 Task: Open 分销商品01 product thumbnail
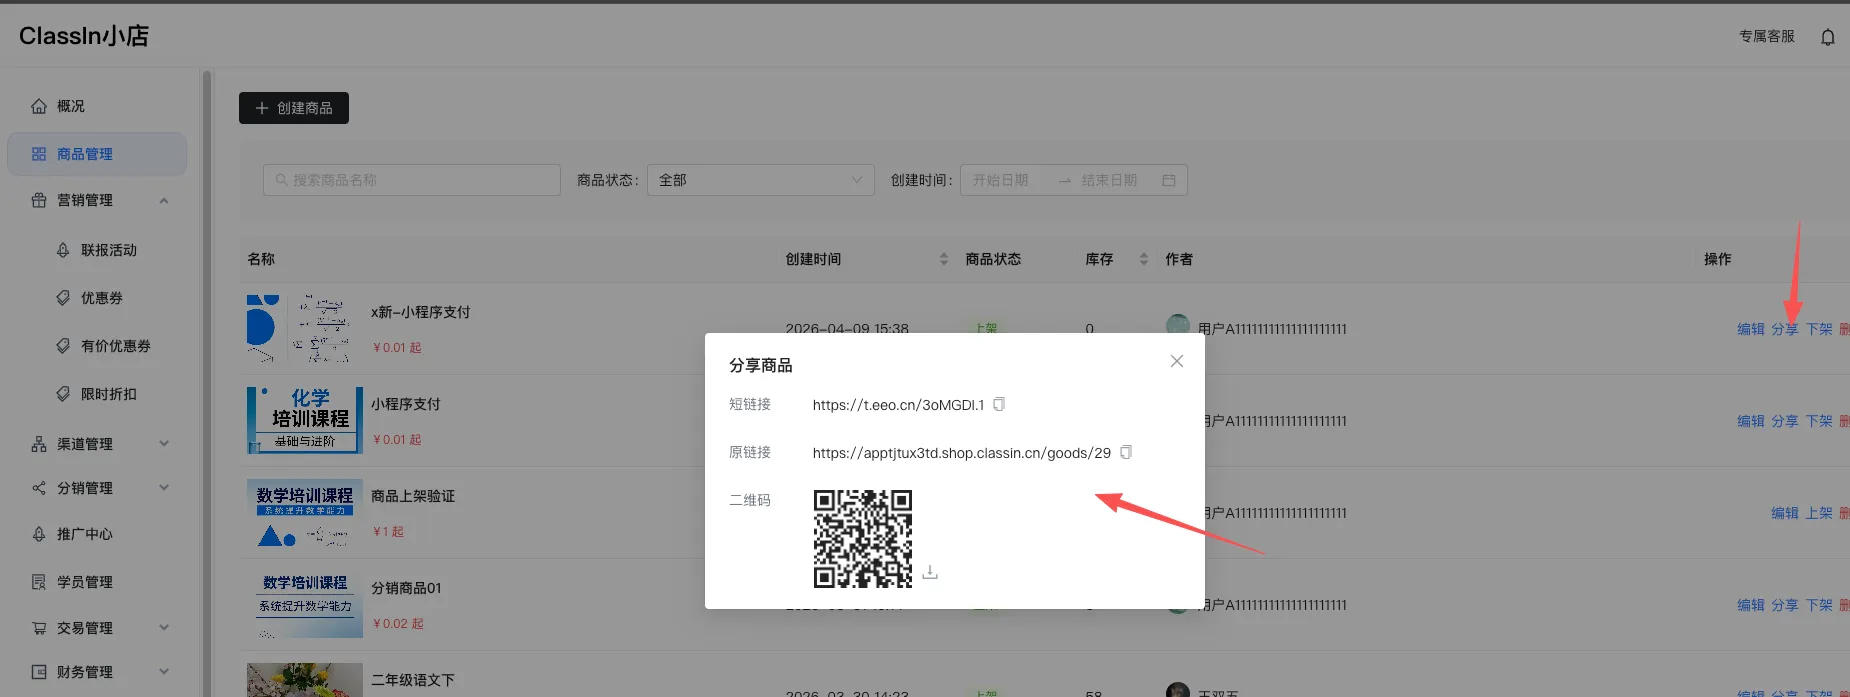pyautogui.click(x=305, y=604)
